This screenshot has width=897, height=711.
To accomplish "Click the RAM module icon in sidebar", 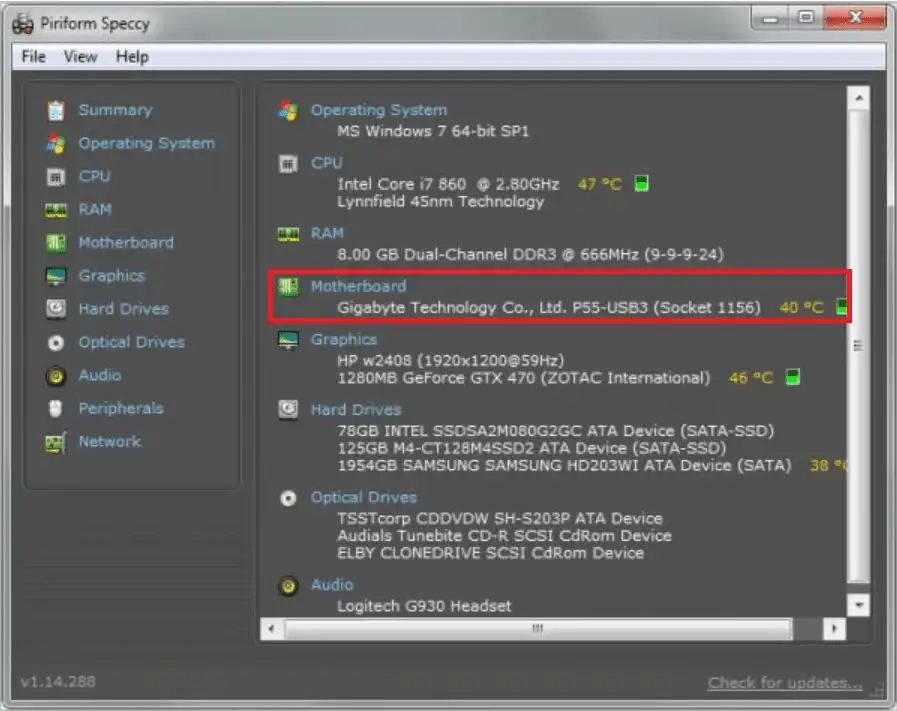I will click(56, 210).
